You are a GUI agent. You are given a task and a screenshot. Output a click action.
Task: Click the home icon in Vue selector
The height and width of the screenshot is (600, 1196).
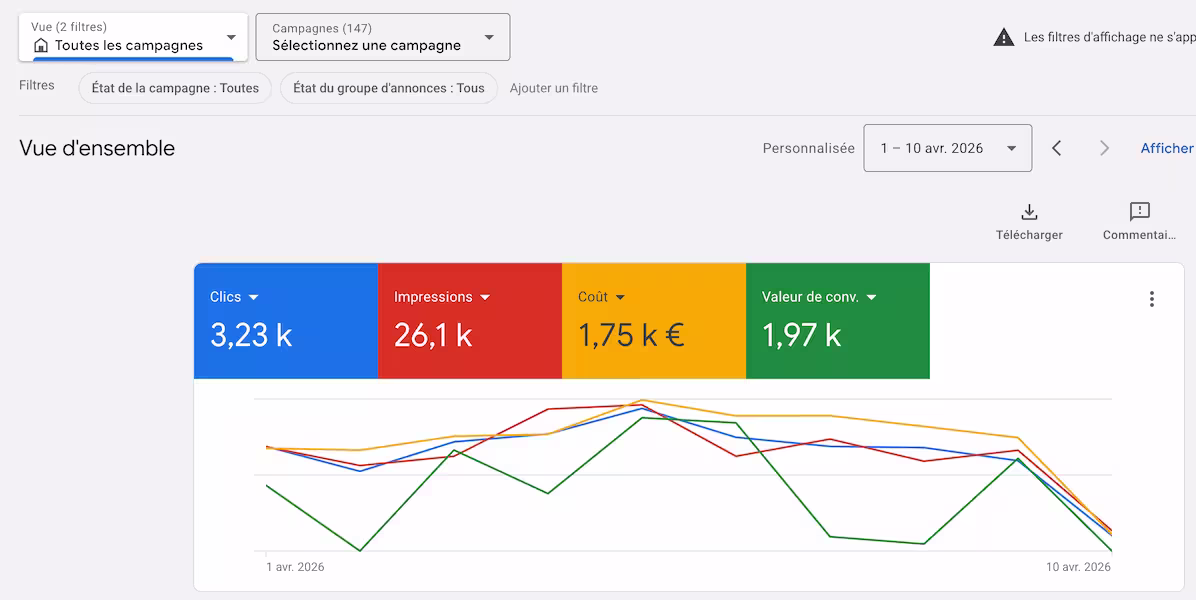click(41, 45)
